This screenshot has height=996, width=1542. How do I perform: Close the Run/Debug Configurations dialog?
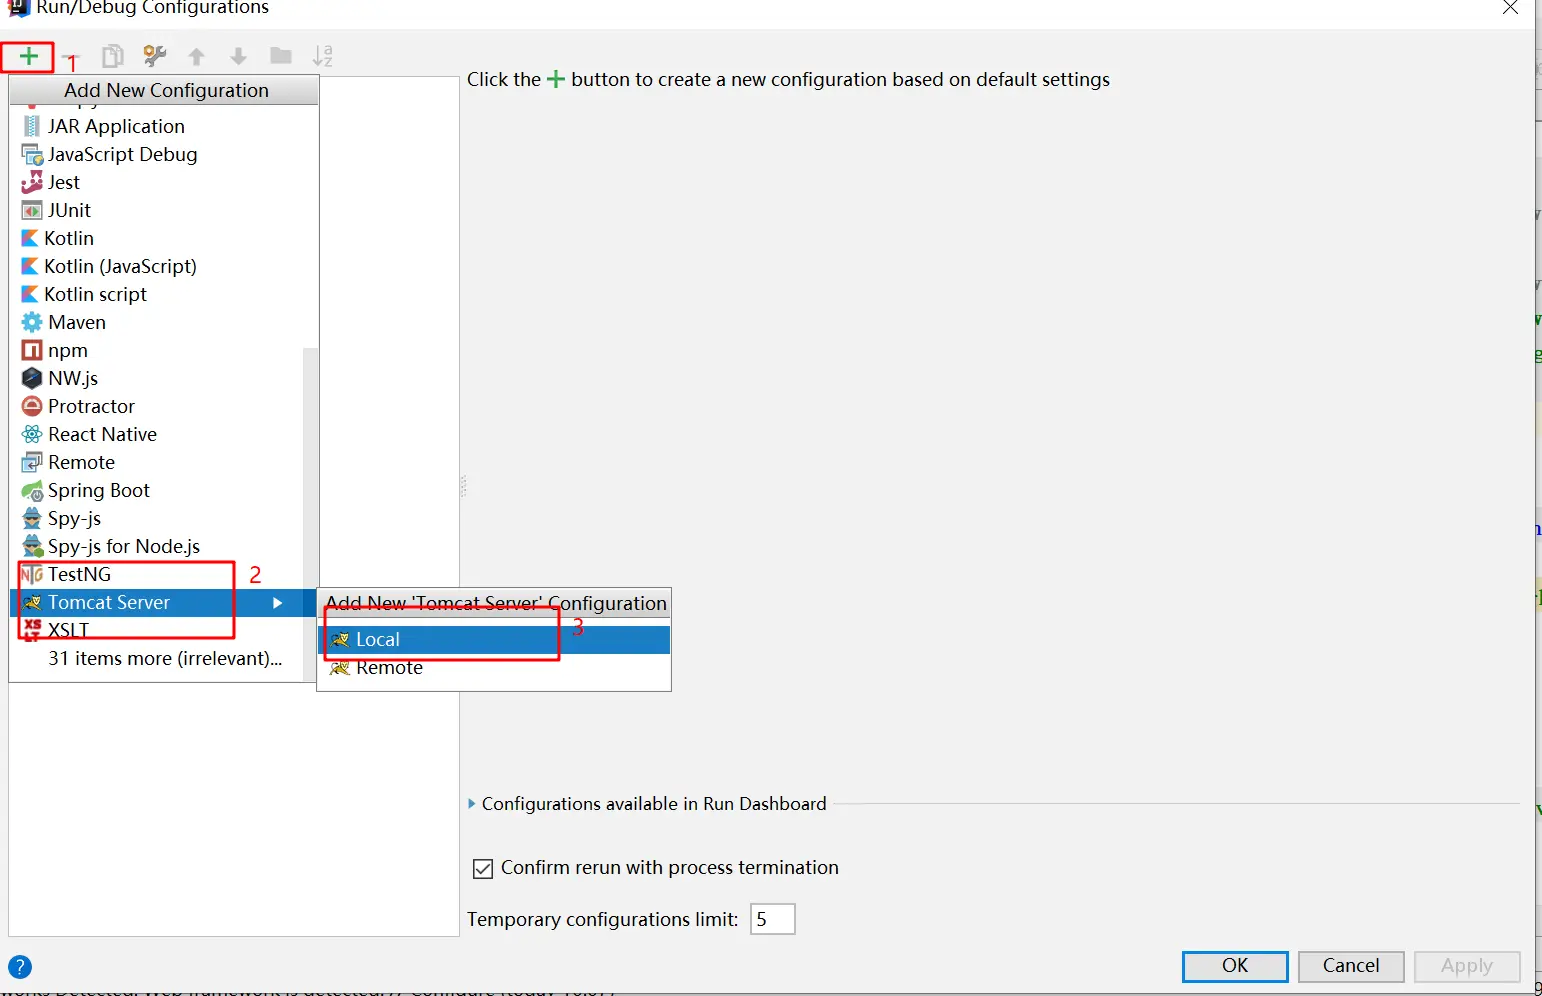(x=1510, y=8)
